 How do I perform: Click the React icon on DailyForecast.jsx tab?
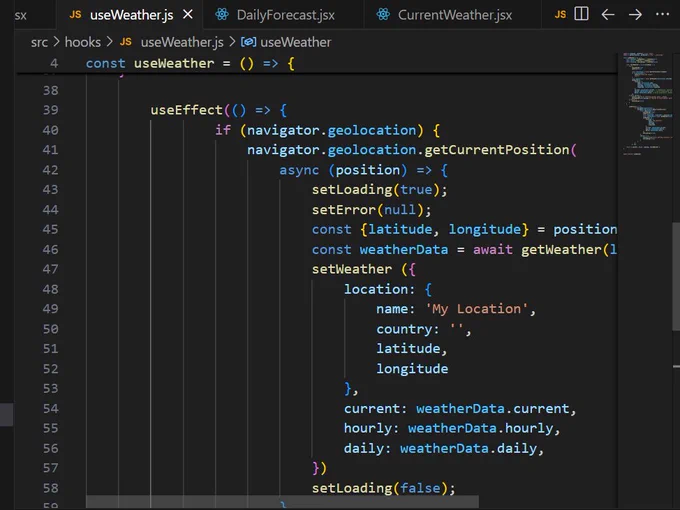[x=222, y=15]
